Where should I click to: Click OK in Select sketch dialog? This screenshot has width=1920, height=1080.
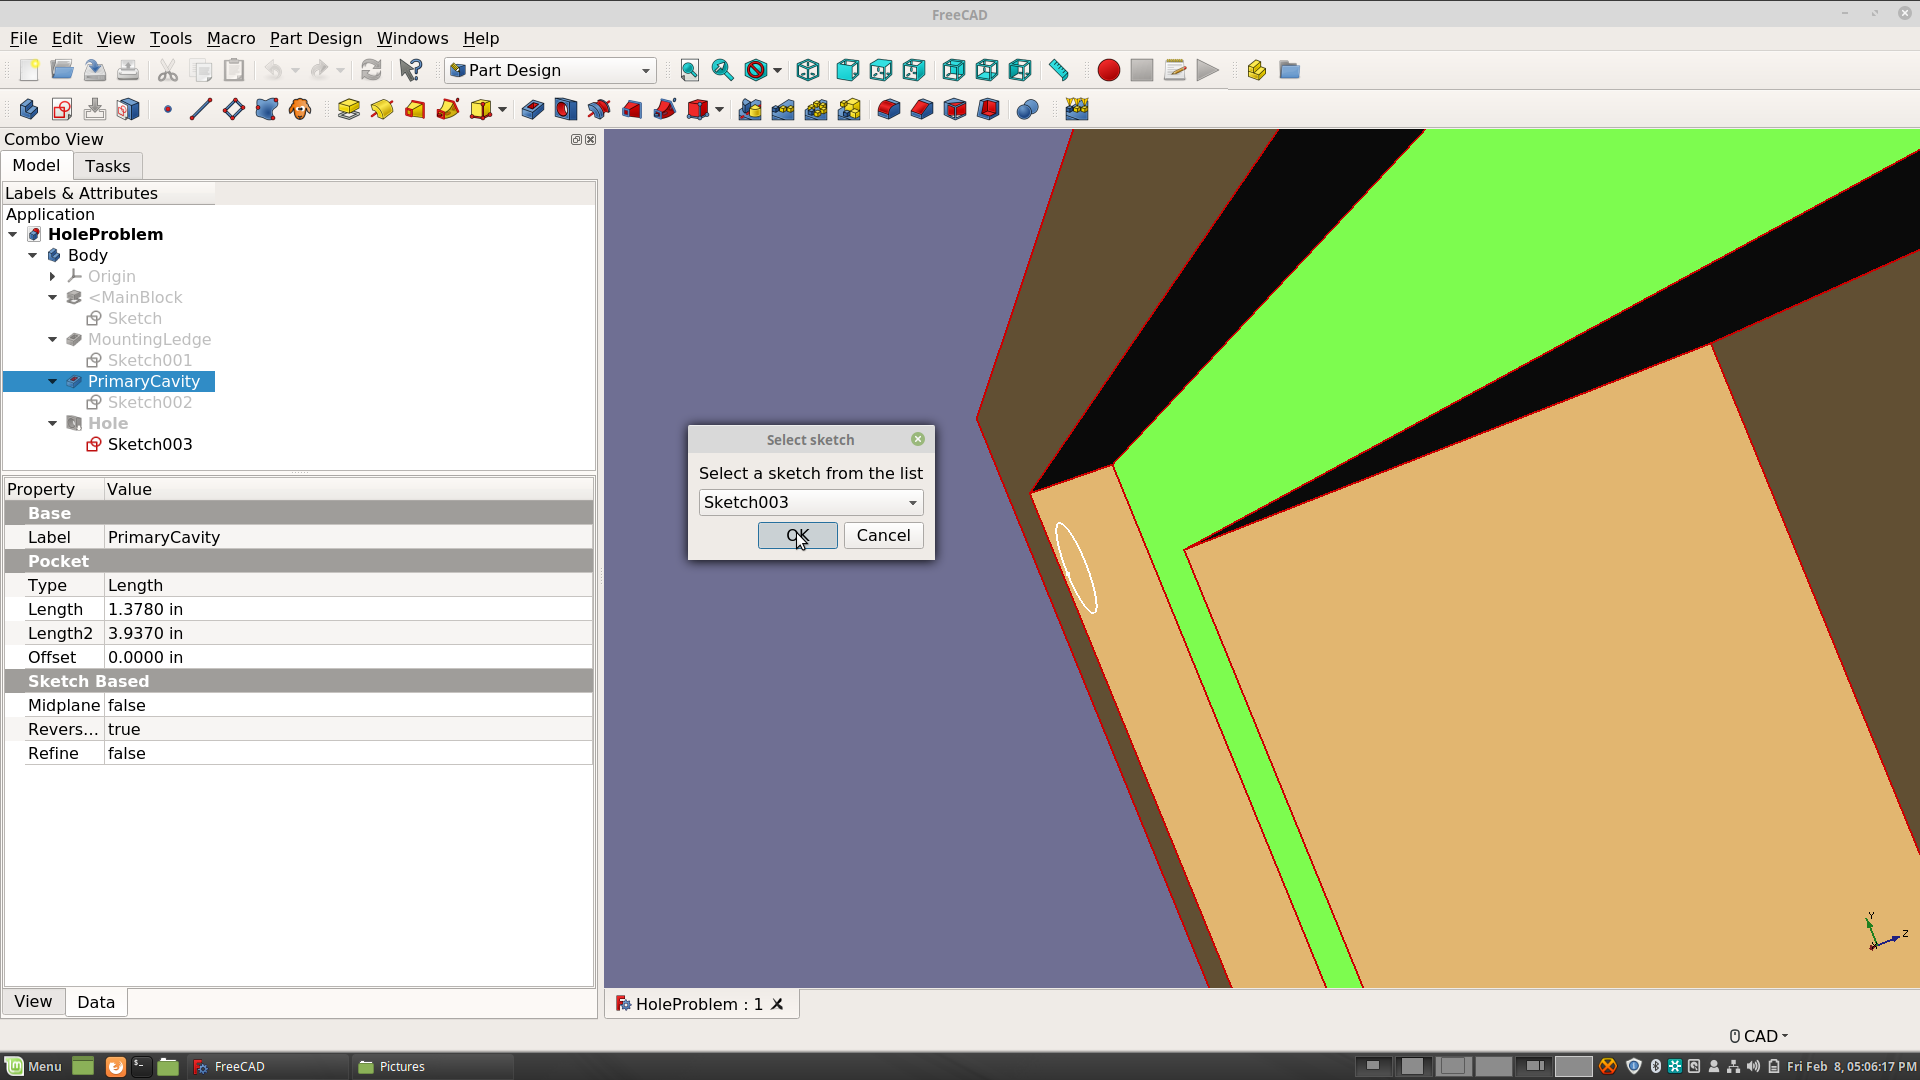pyautogui.click(x=798, y=535)
